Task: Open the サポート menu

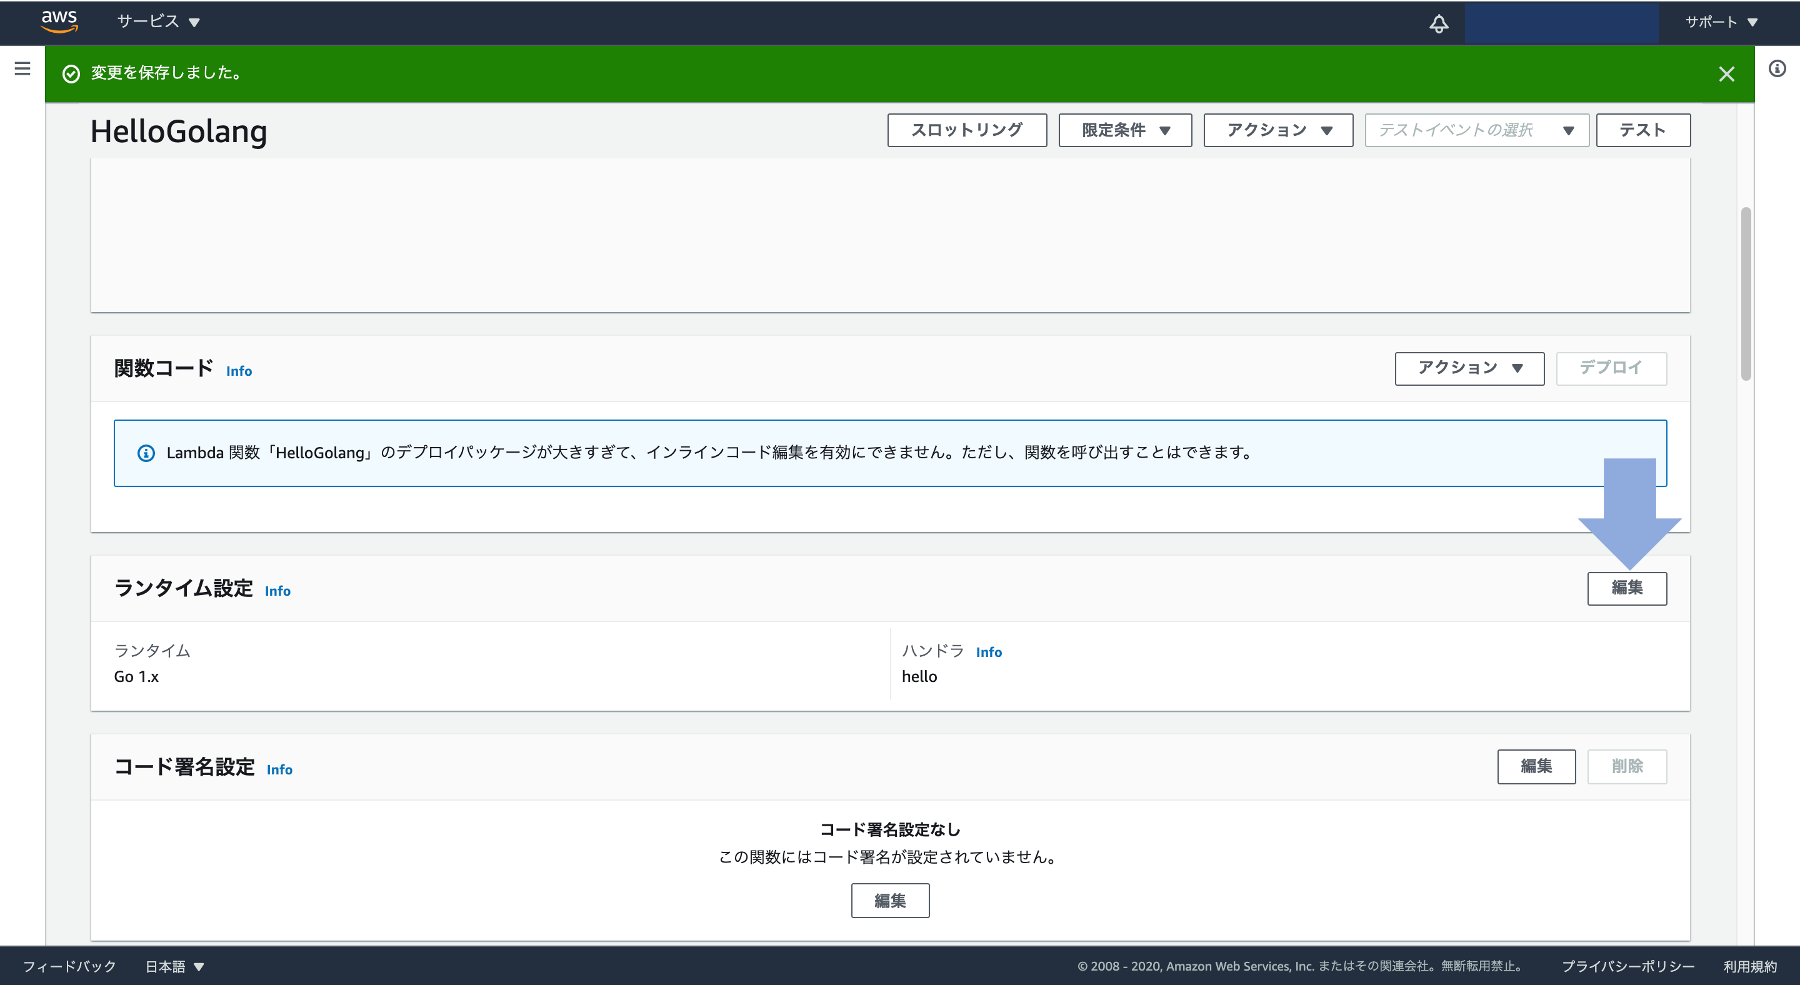Action: pos(1720,22)
